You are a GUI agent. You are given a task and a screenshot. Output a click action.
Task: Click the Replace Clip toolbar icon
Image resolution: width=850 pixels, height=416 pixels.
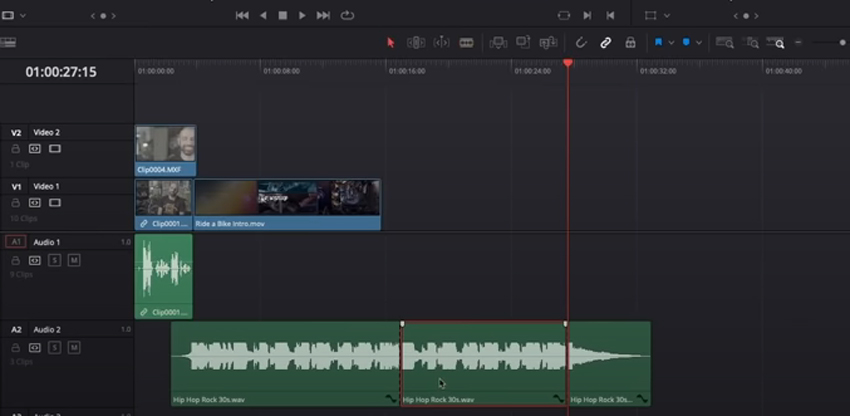point(548,43)
